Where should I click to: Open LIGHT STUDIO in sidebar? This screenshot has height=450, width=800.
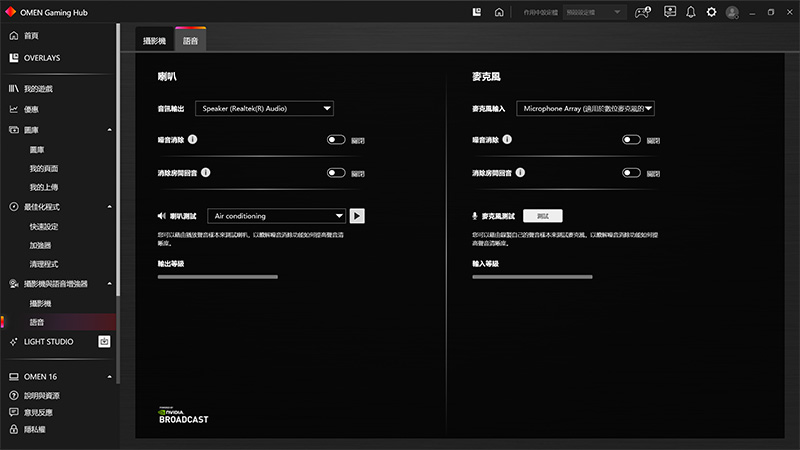[48, 342]
